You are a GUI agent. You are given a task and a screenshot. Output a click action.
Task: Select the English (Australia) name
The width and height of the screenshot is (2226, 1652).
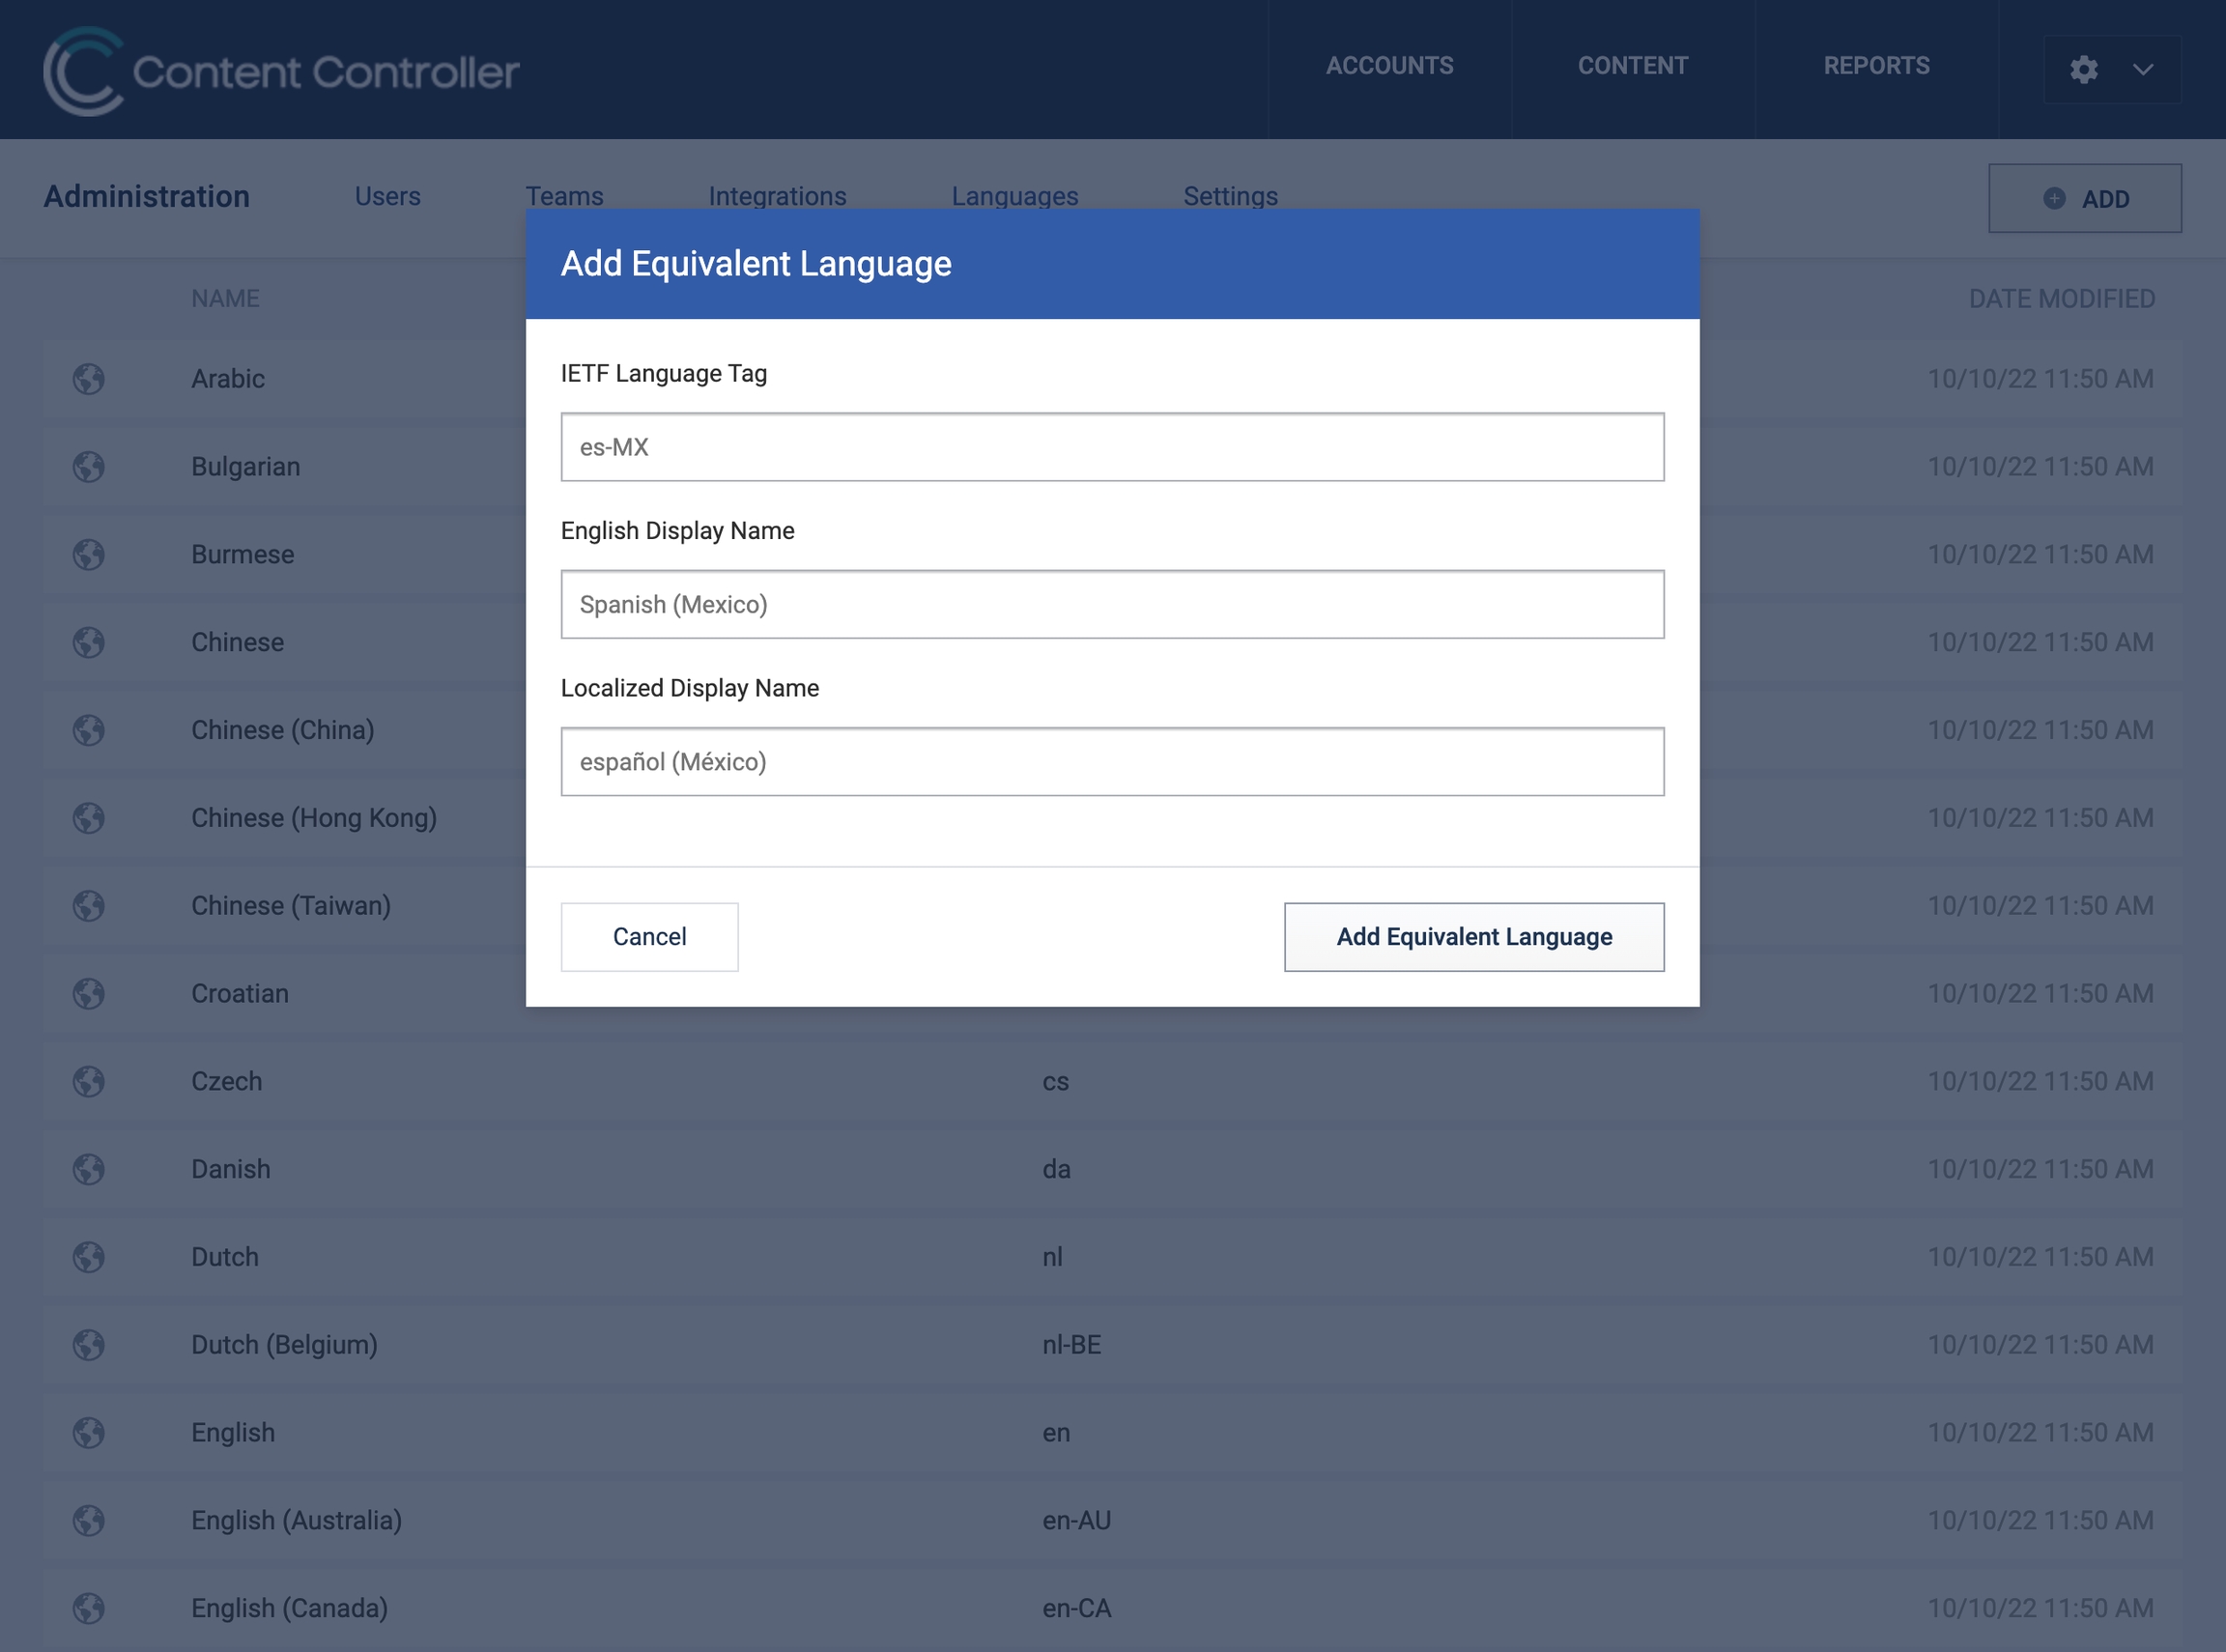pyautogui.click(x=297, y=1521)
